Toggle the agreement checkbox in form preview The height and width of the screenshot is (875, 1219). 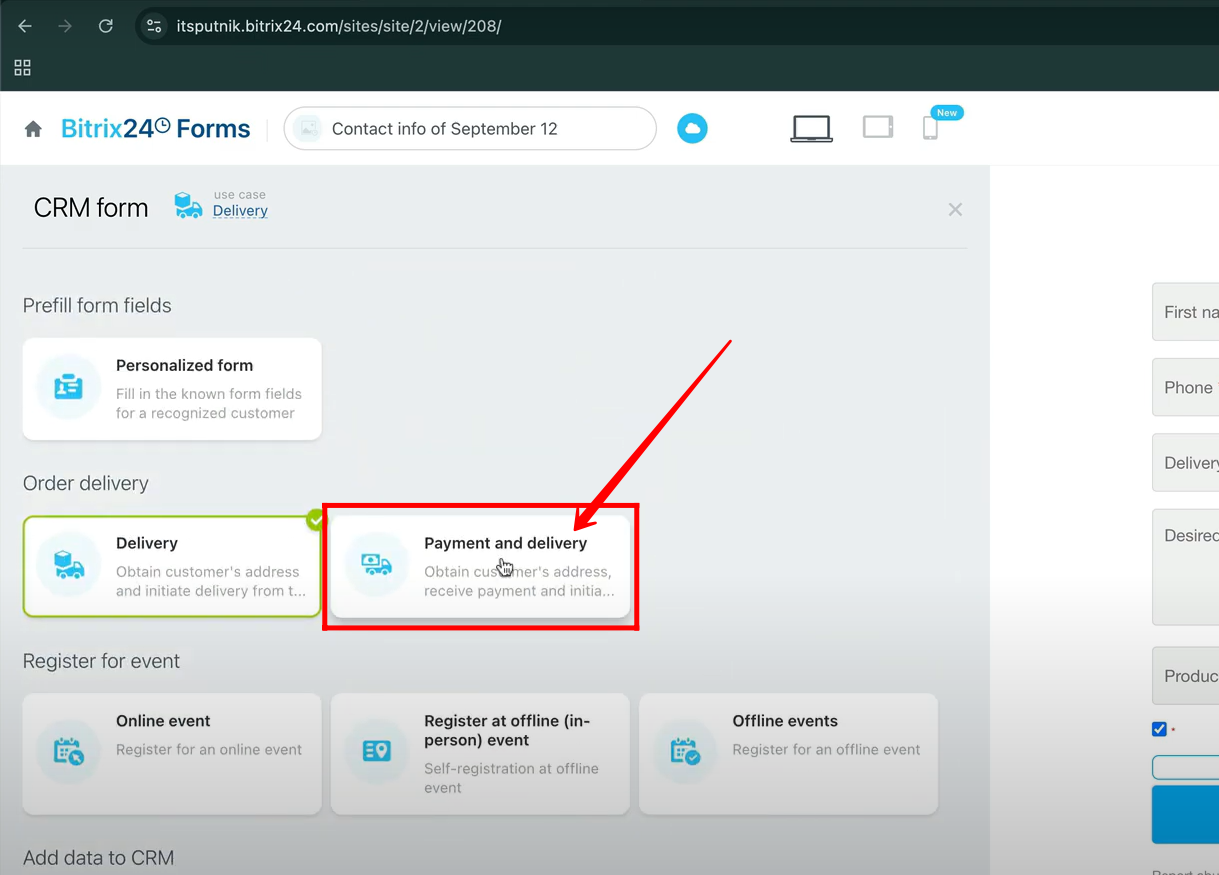coord(1159,729)
